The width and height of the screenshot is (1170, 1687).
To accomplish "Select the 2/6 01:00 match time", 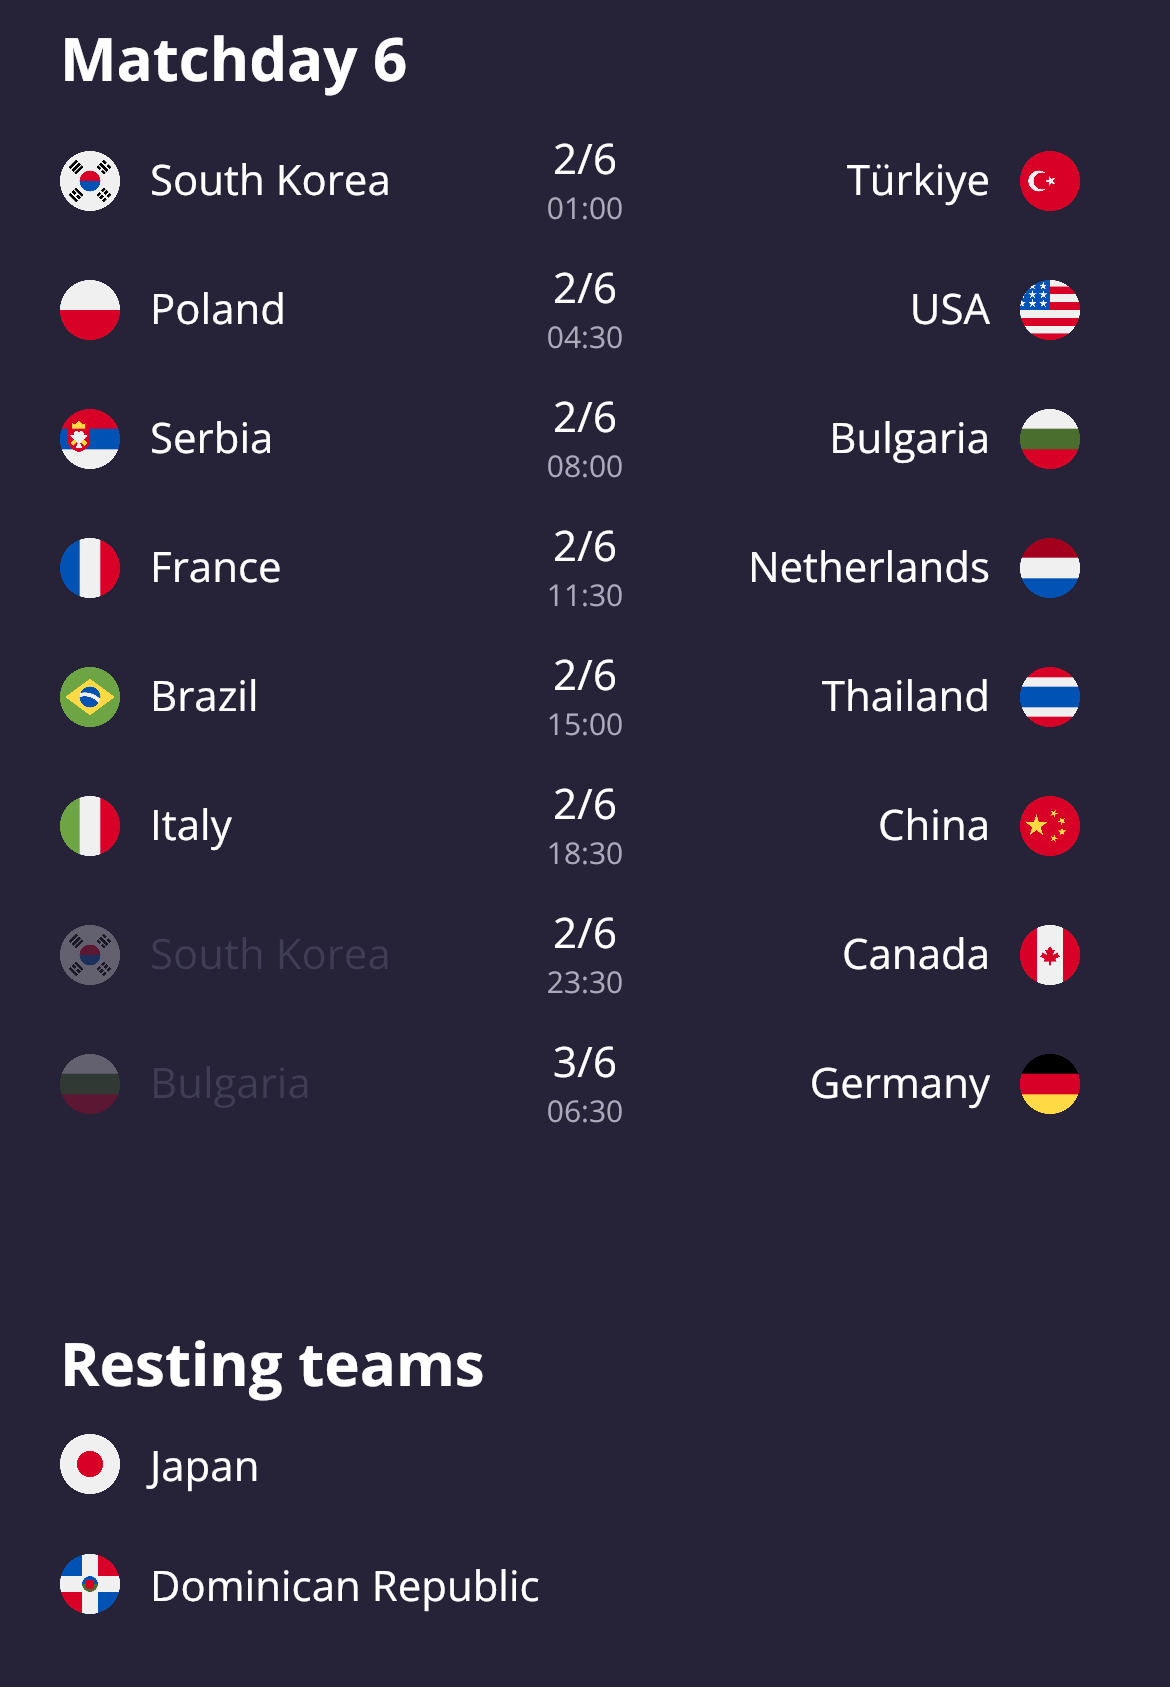I will tap(585, 181).
